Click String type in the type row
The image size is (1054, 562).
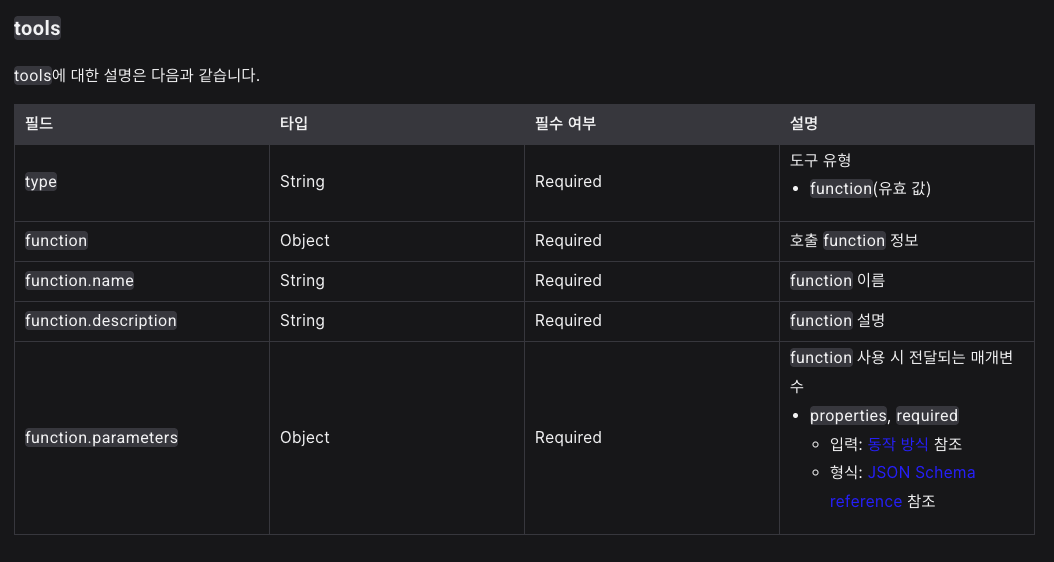click(302, 182)
